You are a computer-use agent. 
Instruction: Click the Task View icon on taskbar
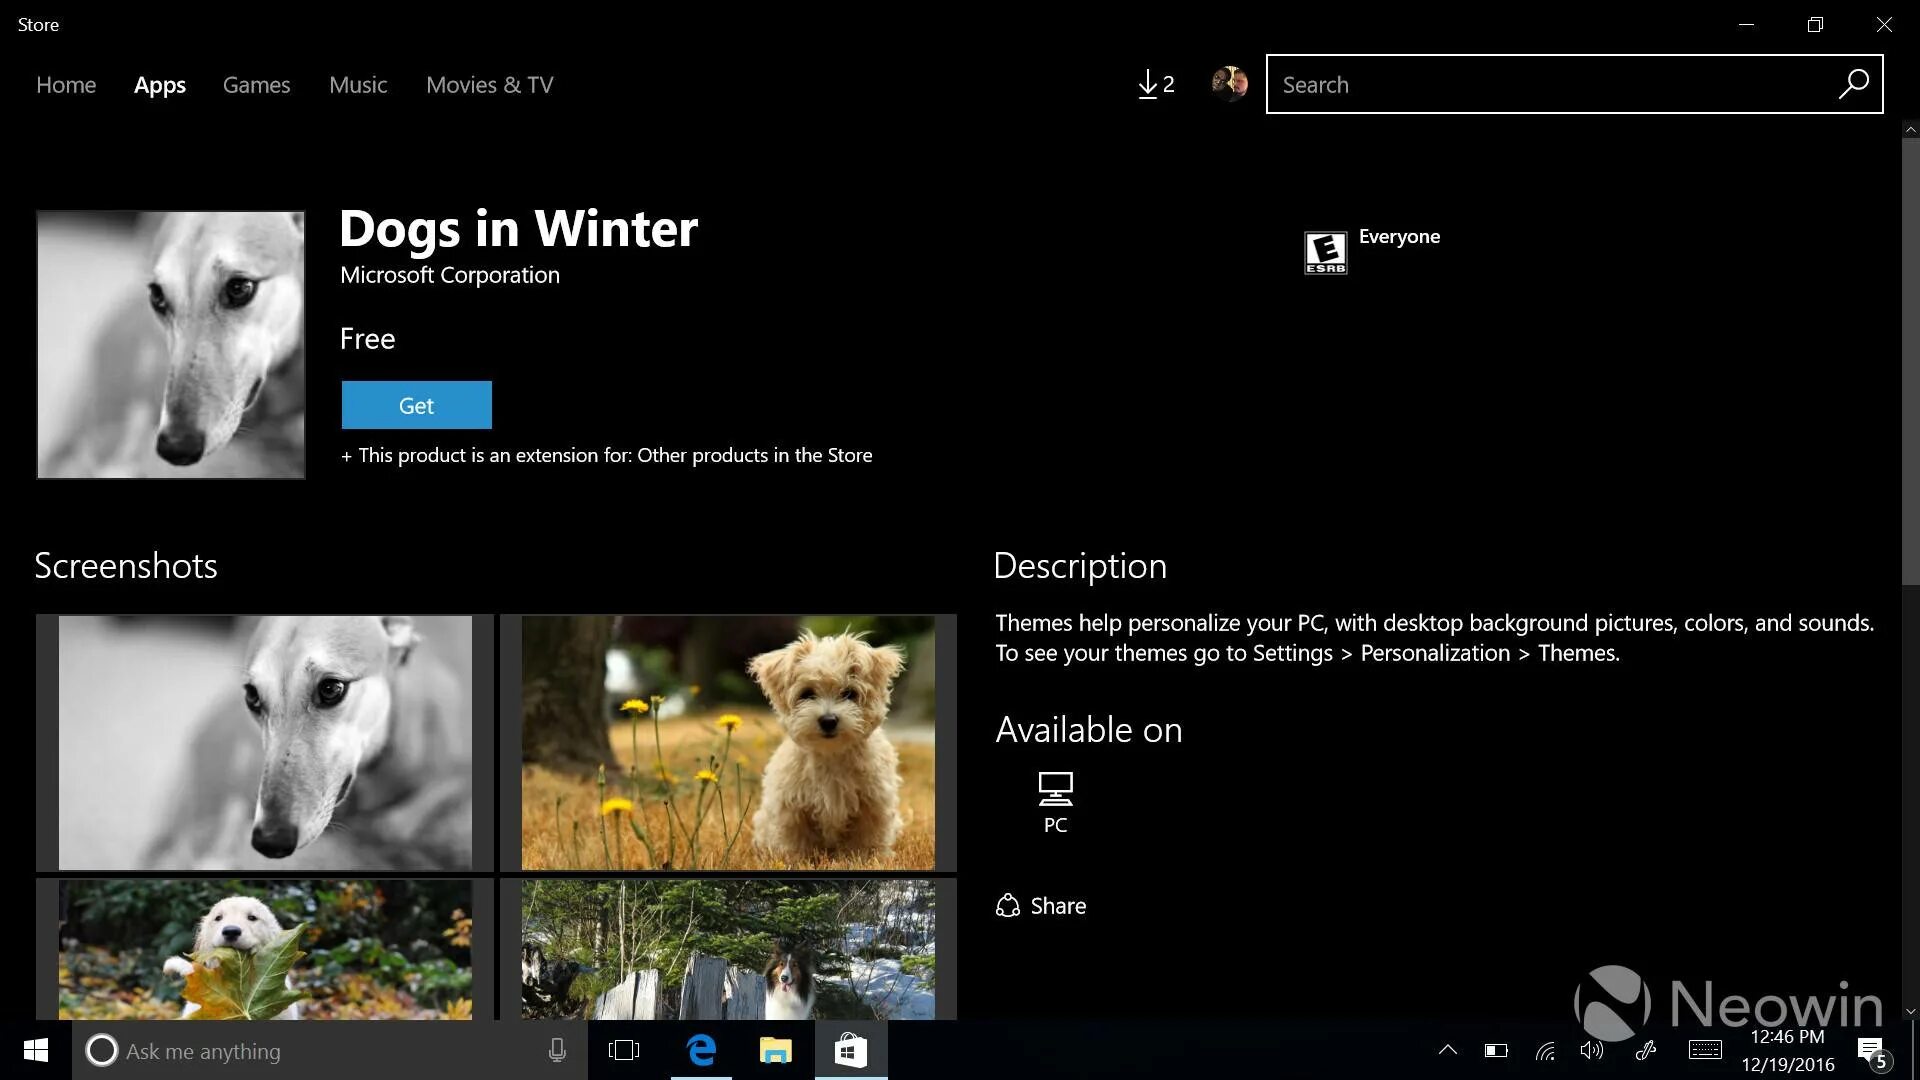pos(624,1050)
